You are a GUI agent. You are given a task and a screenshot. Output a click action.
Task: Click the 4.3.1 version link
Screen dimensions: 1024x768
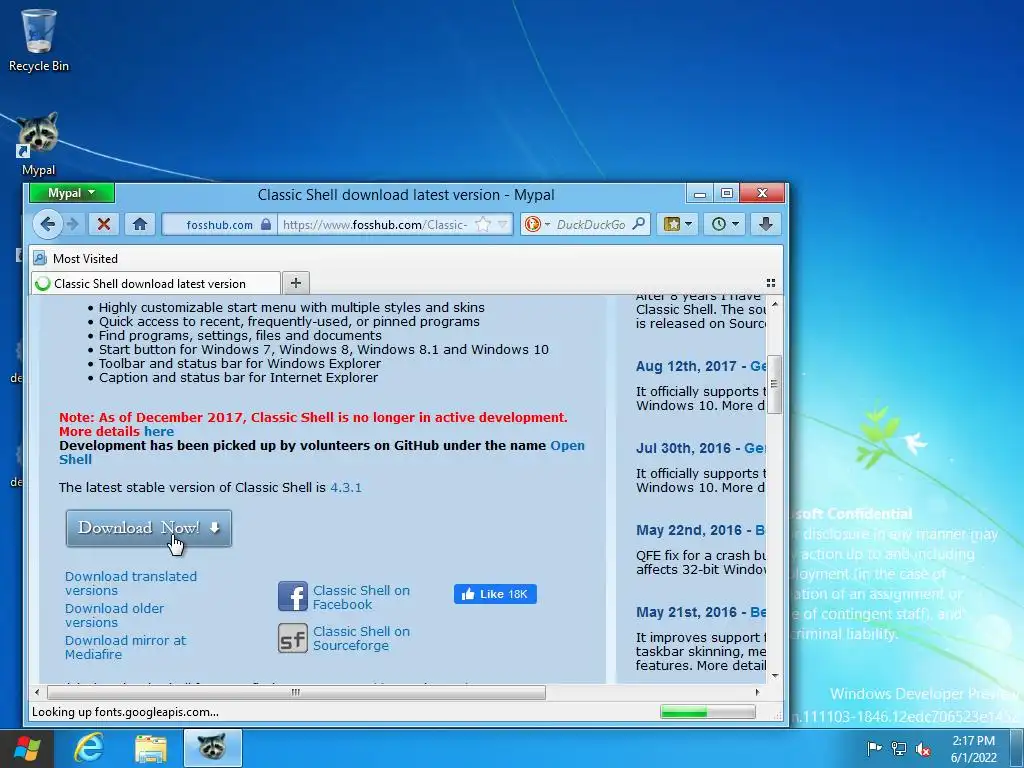(x=345, y=487)
